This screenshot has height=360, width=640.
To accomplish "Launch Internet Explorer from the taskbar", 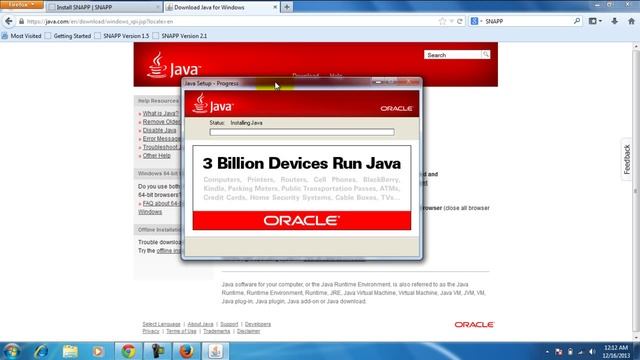I will pos(41,351).
